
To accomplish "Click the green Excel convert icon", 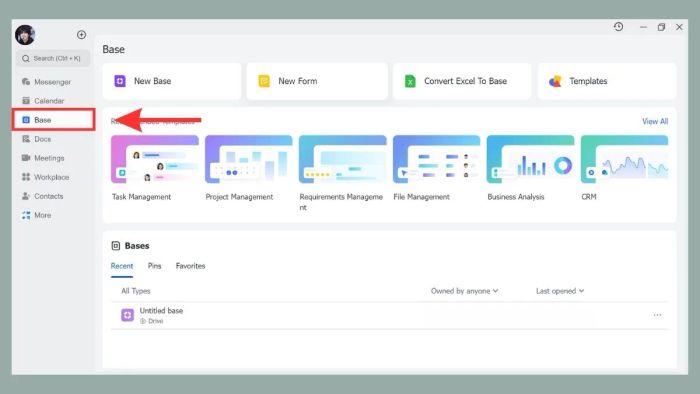I will pos(410,81).
